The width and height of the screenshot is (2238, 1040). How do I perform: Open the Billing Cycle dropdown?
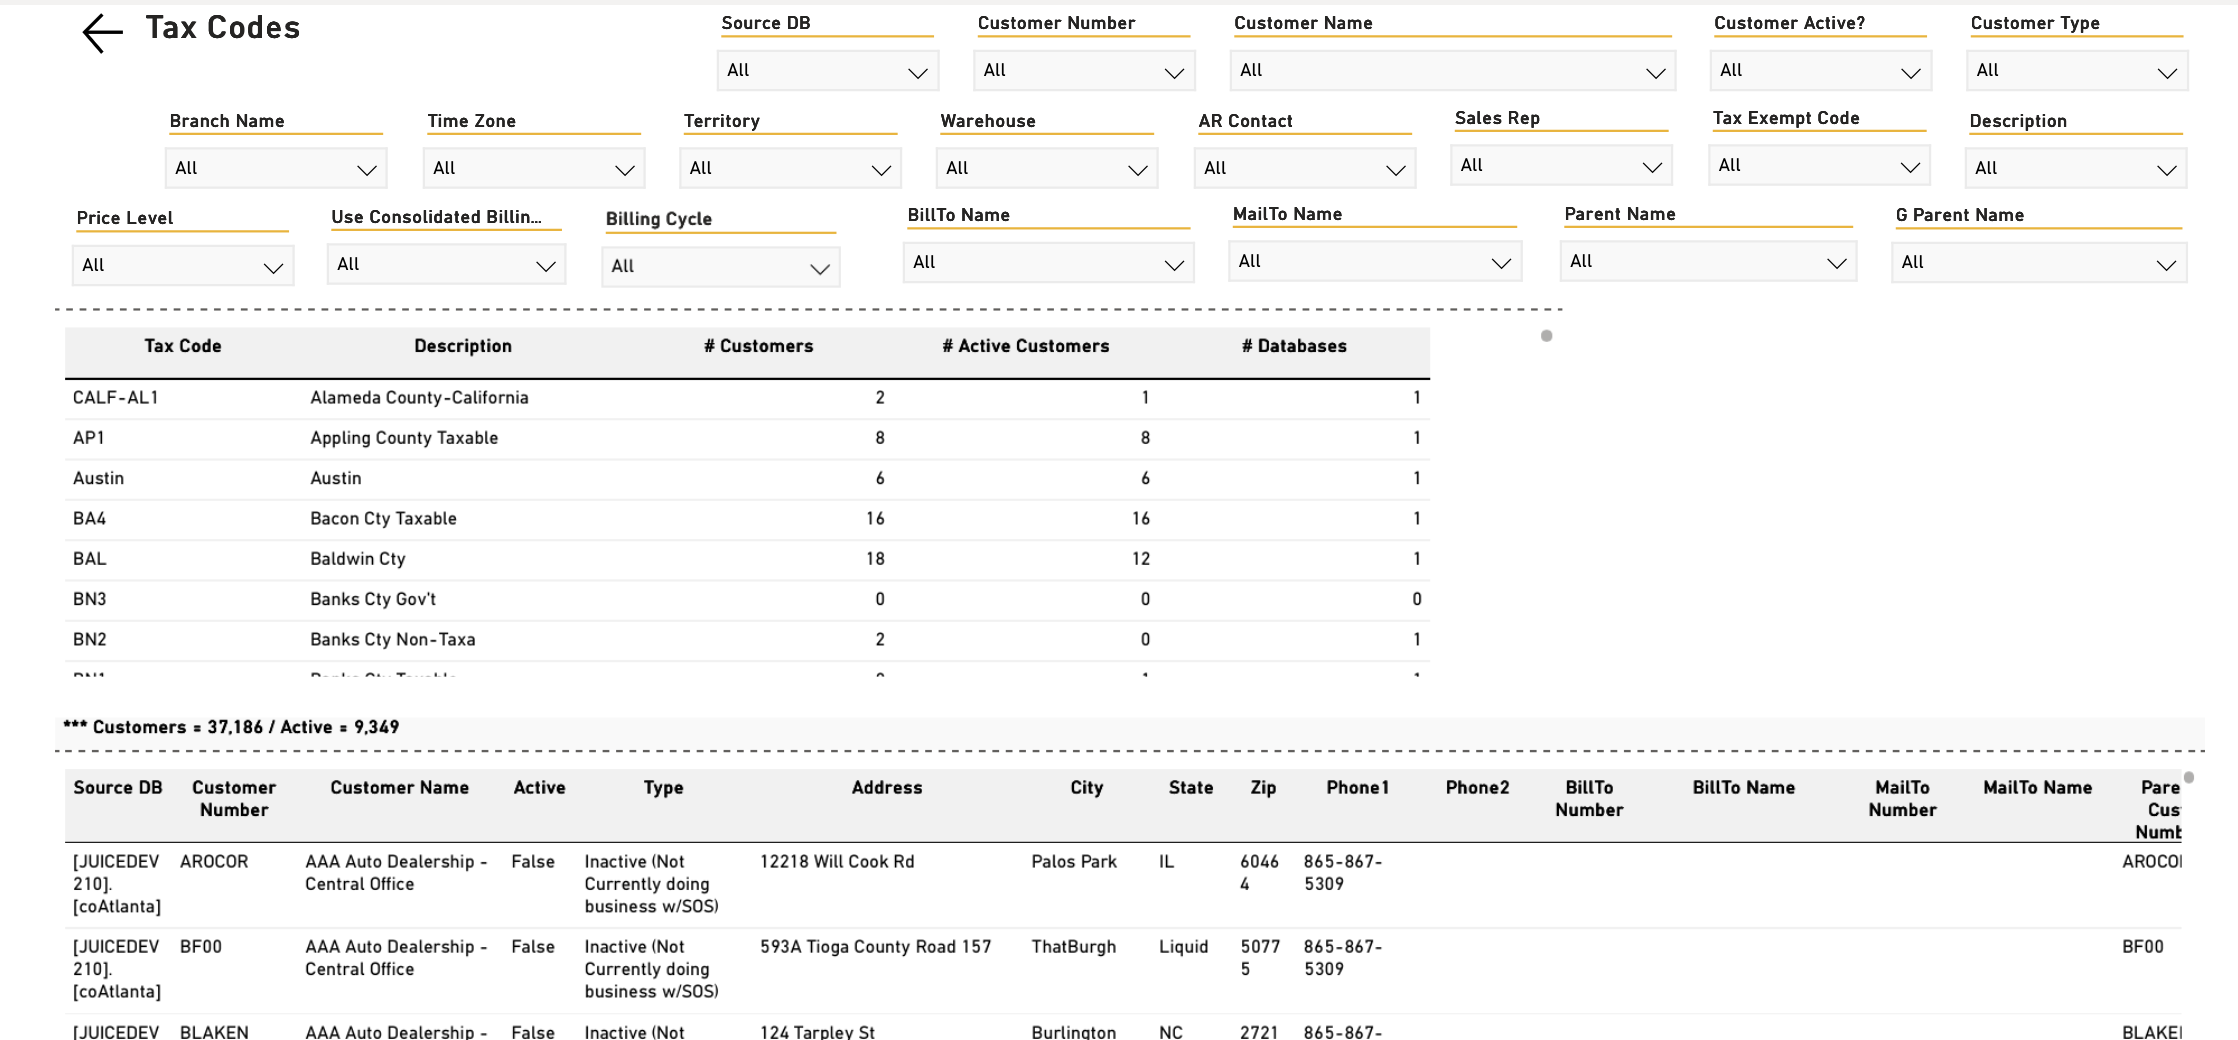coord(720,266)
